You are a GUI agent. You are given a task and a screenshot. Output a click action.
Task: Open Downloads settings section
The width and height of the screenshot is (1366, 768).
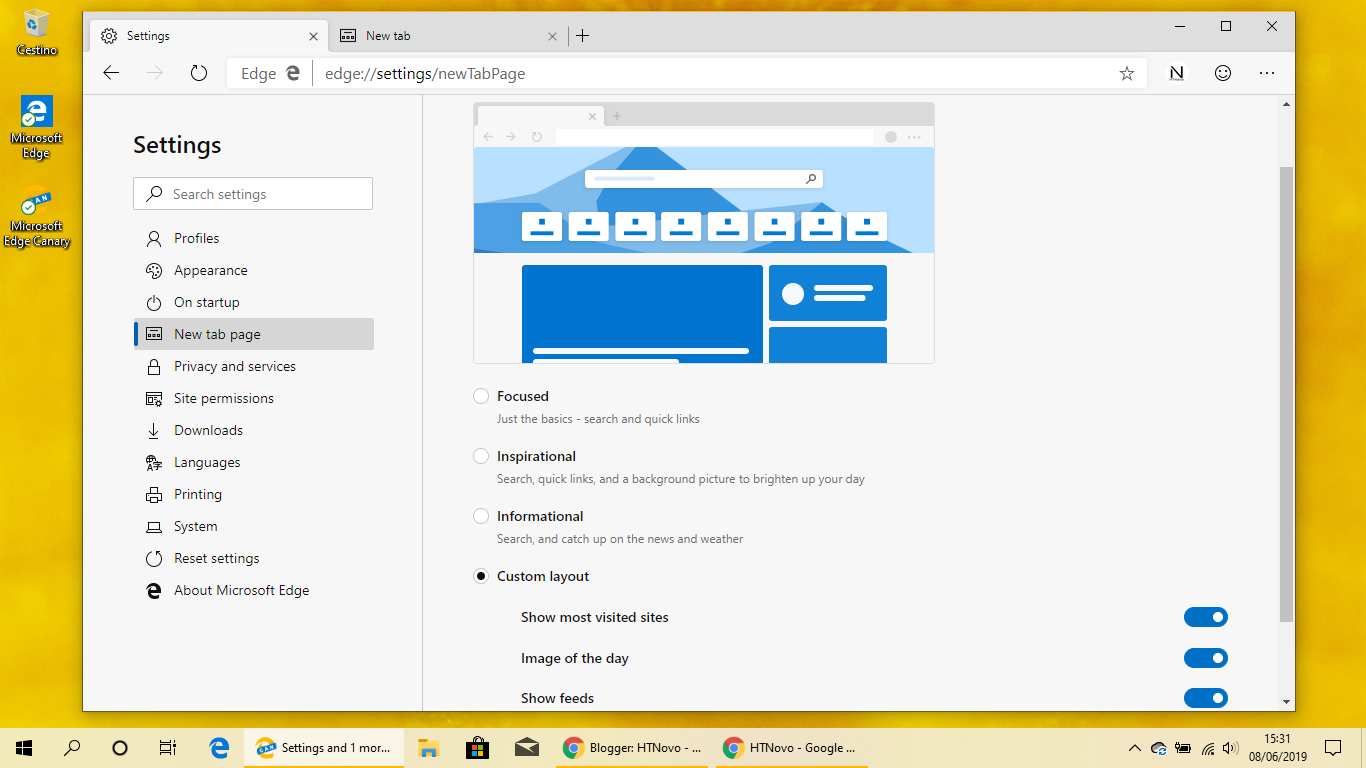253,430
